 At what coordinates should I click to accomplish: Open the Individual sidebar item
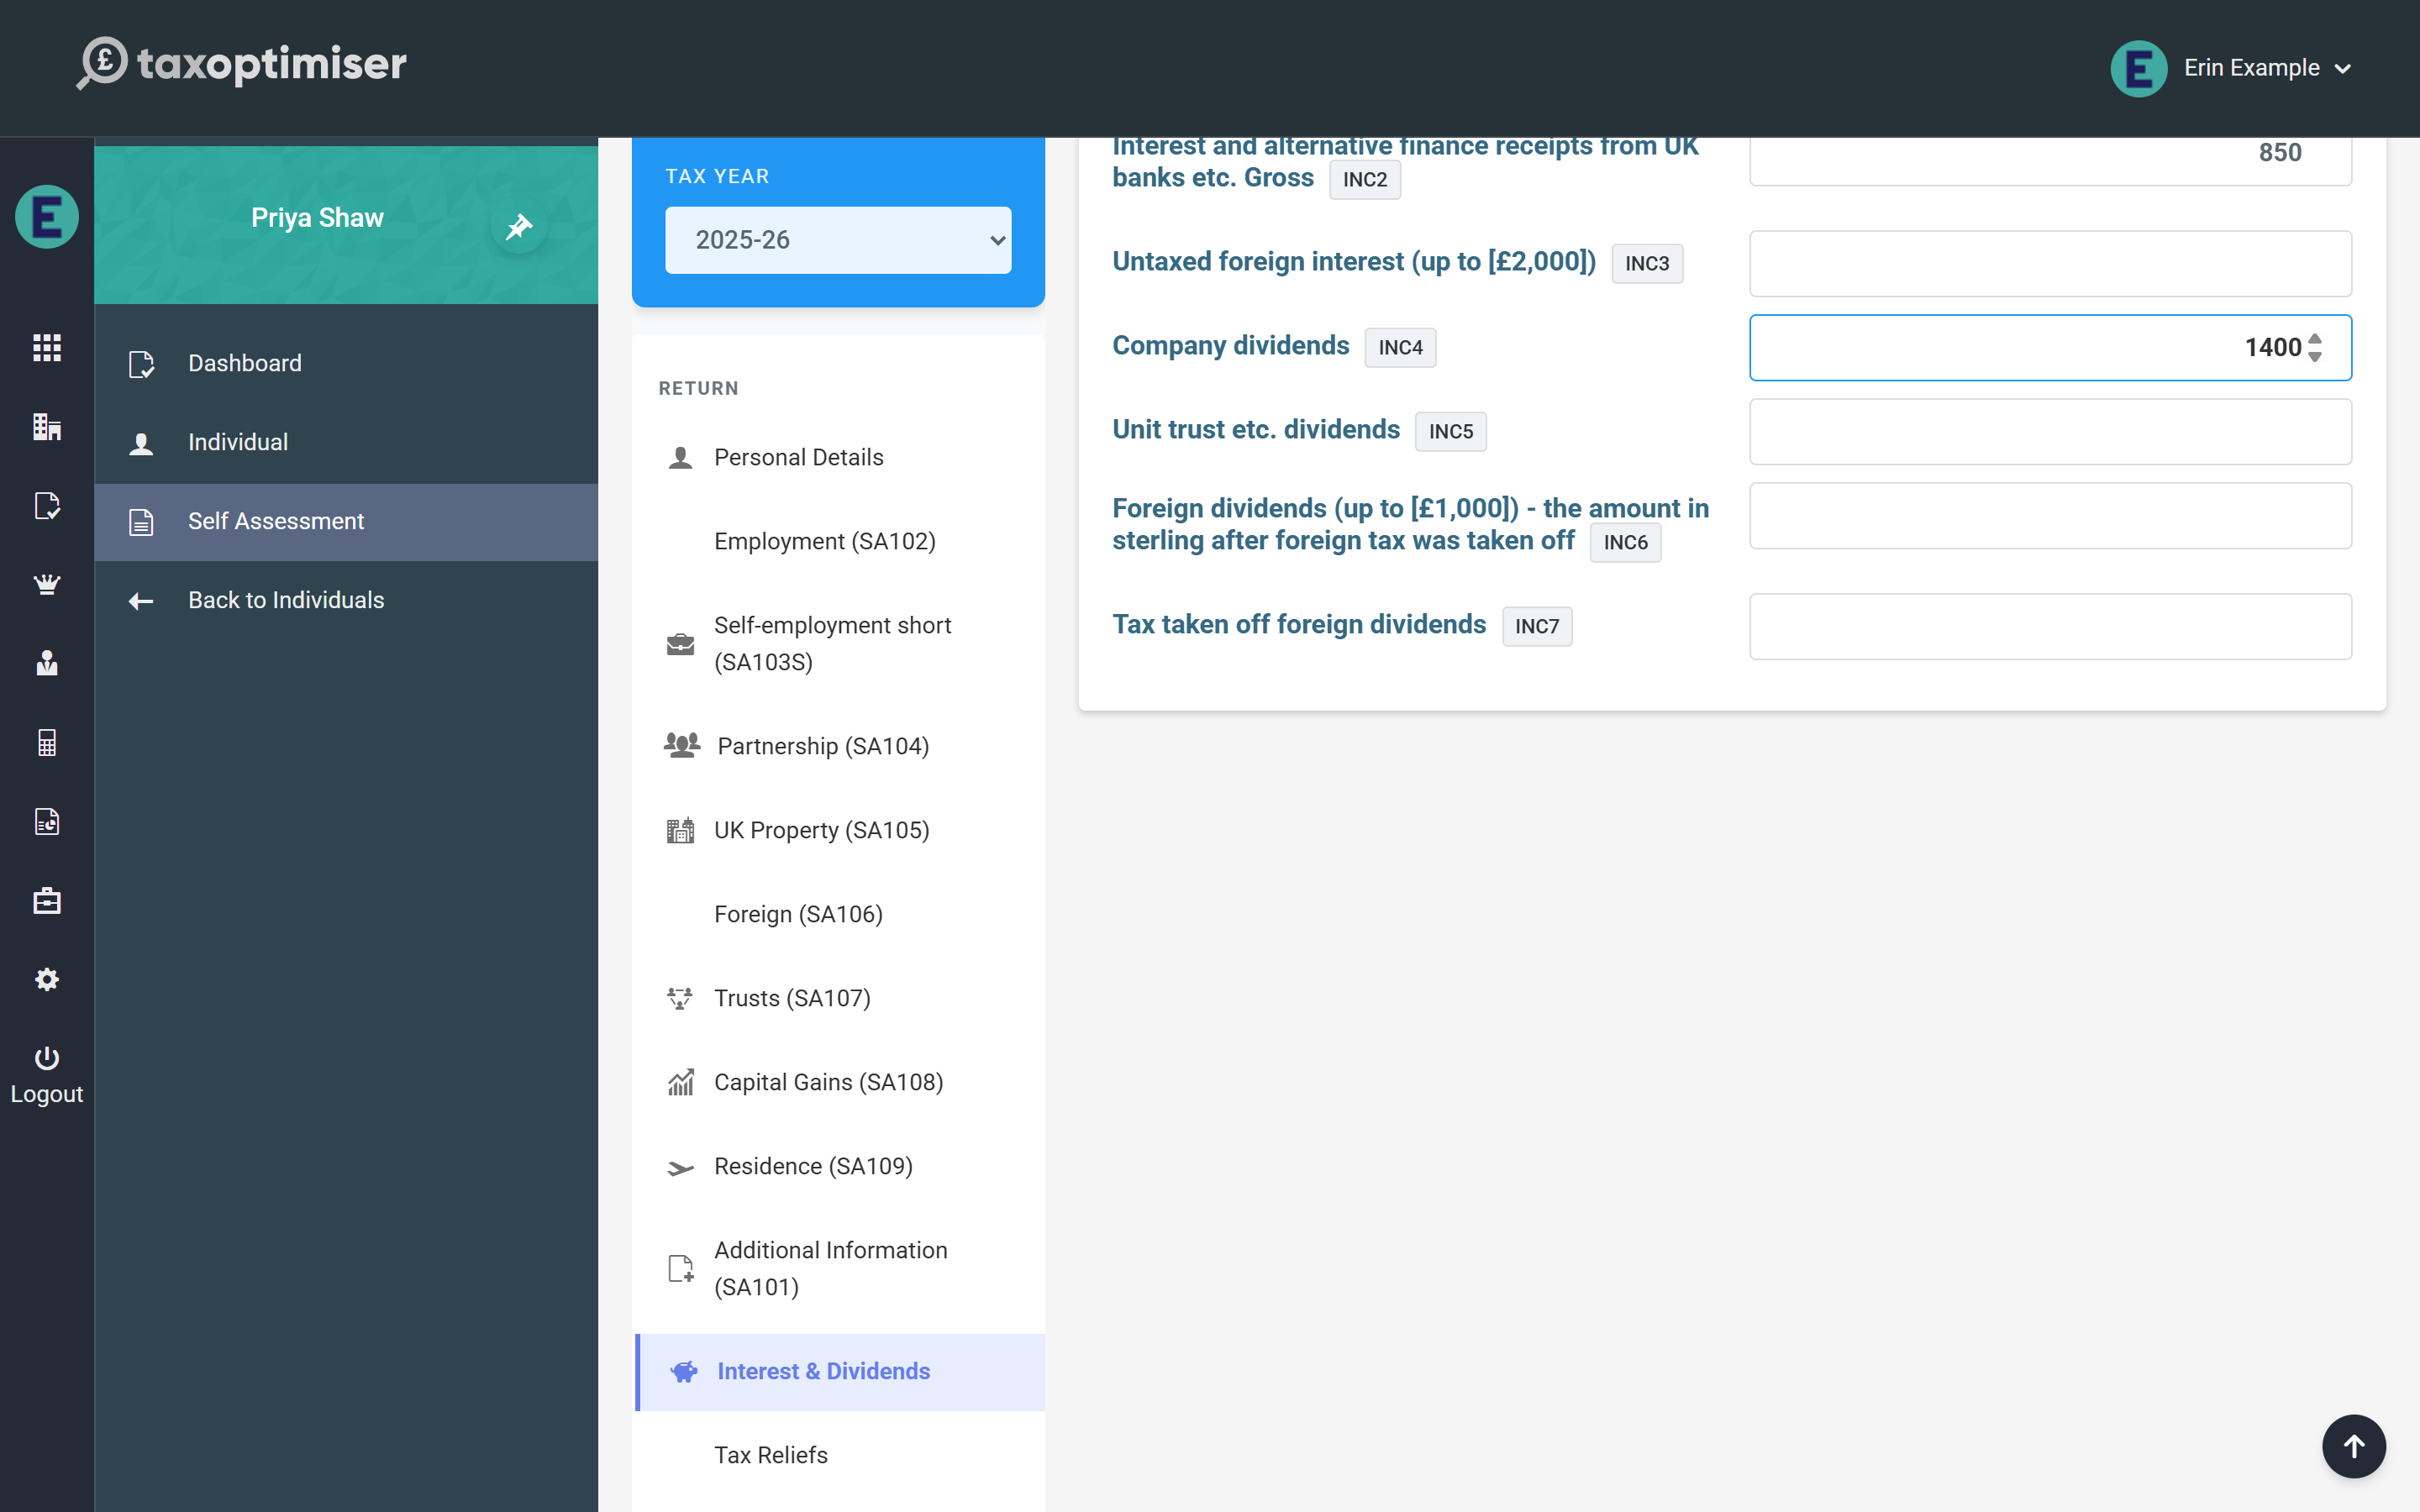click(x=346, y=443)
